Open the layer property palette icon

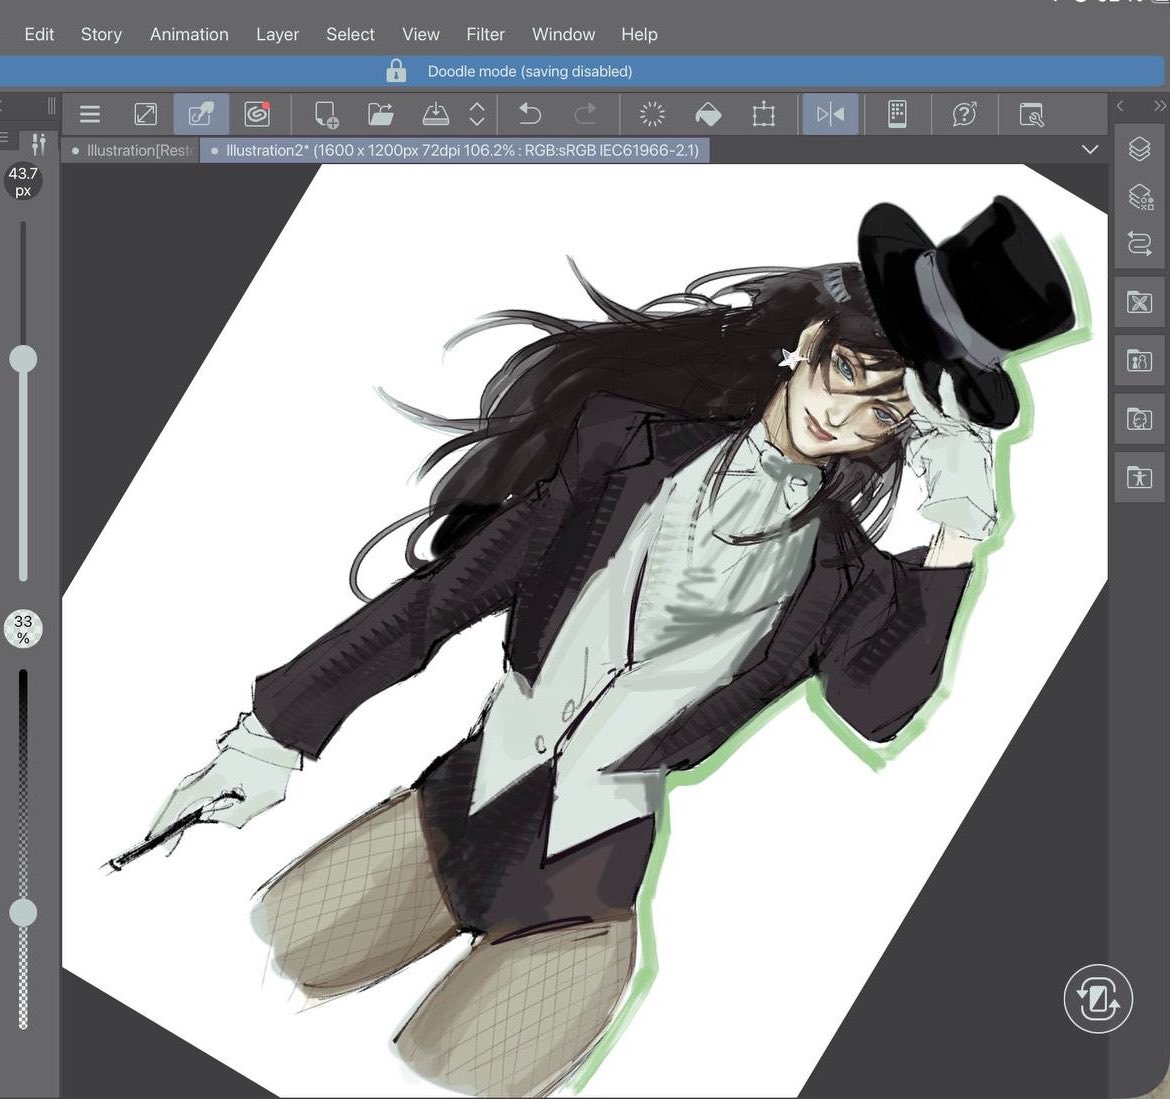1139,198
